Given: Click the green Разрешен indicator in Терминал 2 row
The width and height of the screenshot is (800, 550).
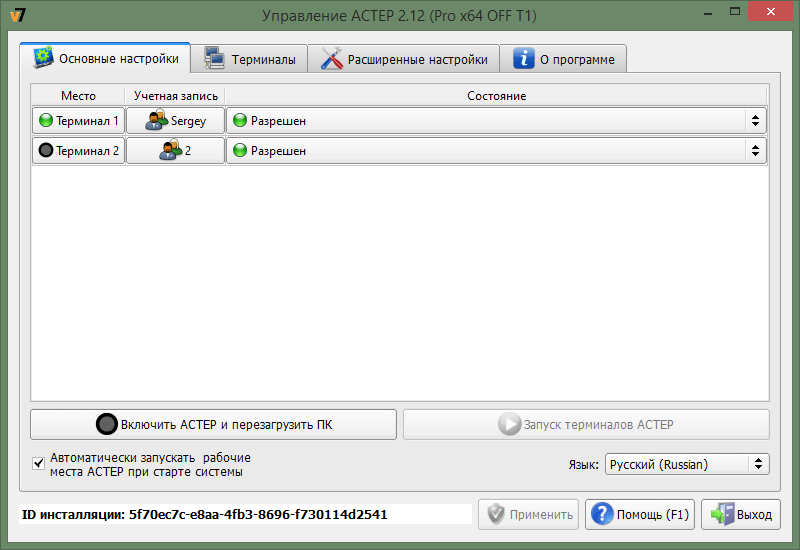Looking at the screenshot, I should tap(240, 150).
